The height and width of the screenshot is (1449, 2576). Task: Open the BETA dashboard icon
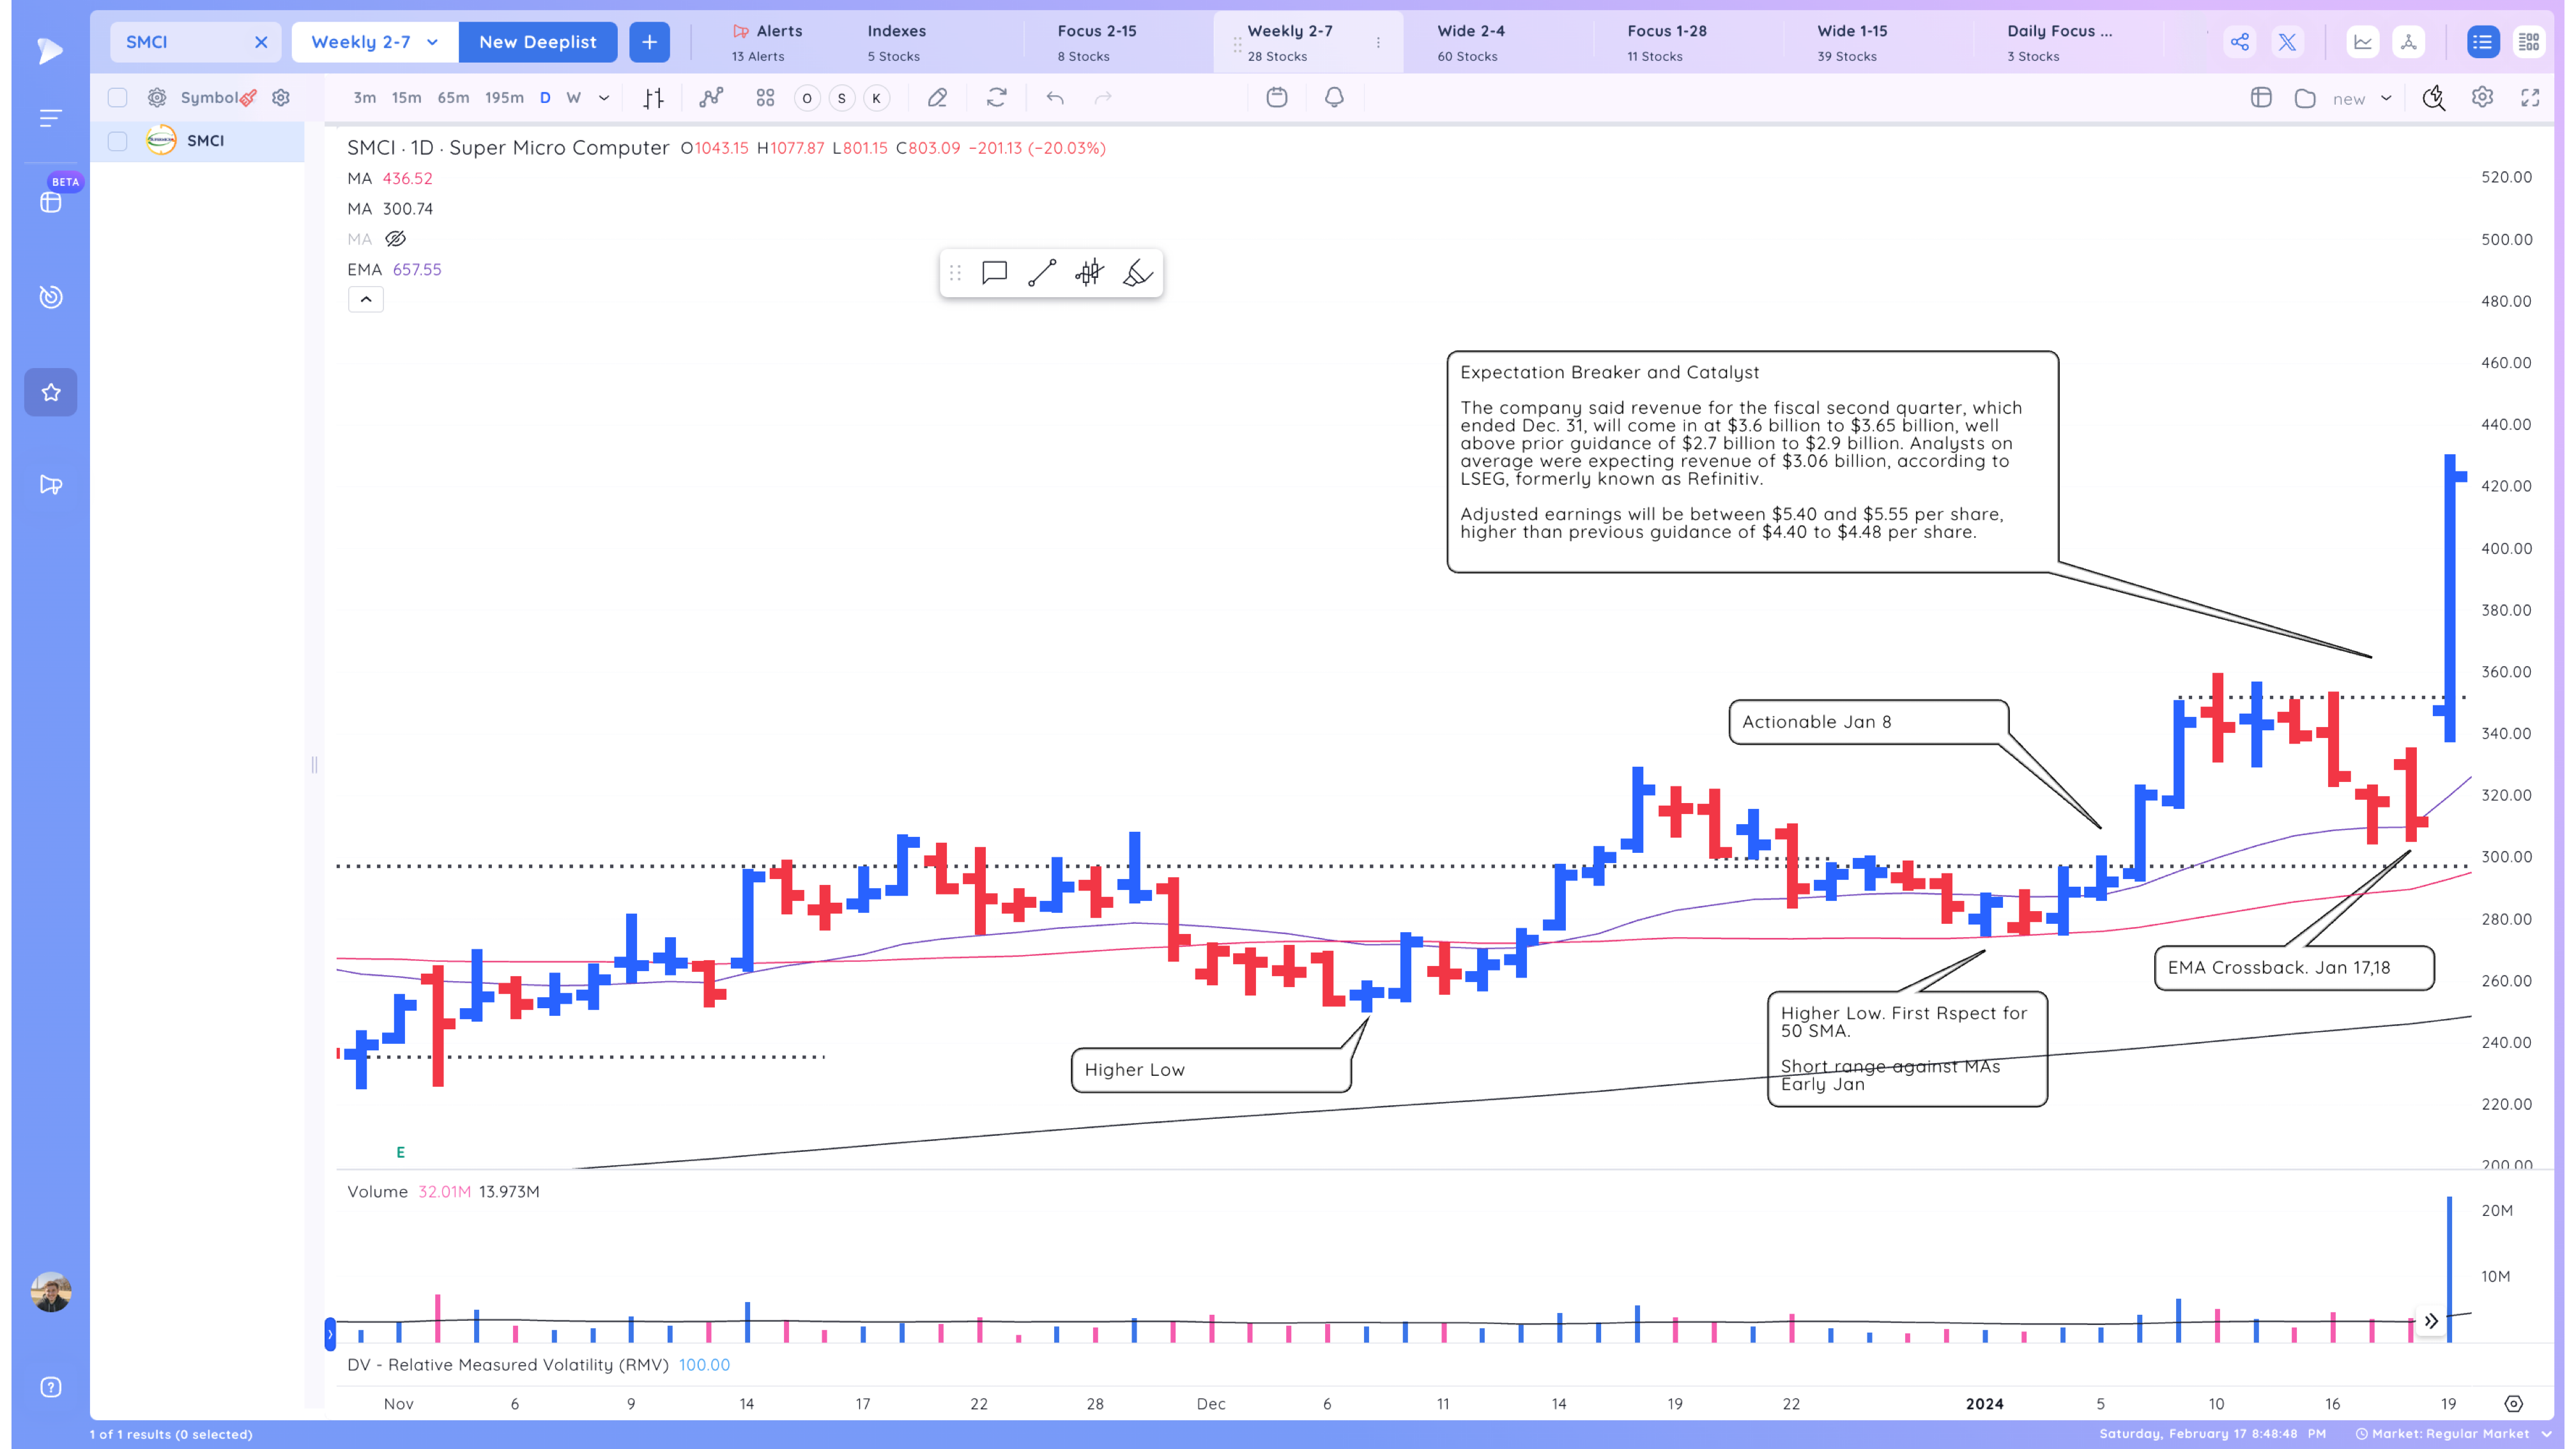pos(51,202)
